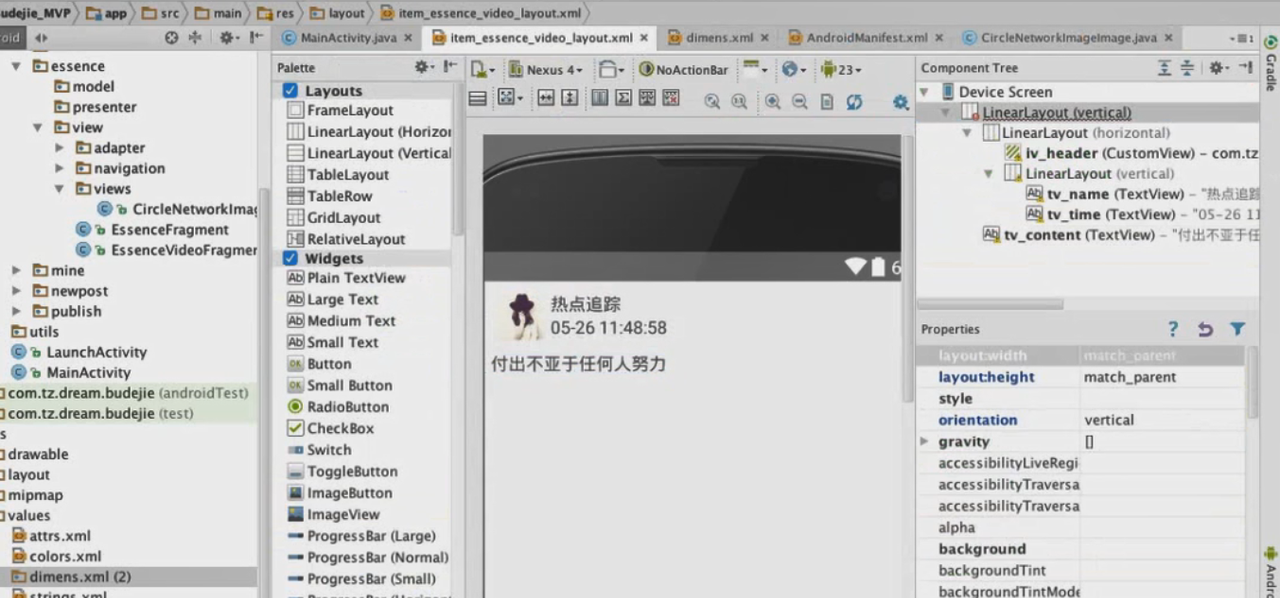The width and height of the screenshot is (1280, 598).
Task: Zoom in on the design canvas
Action: (772, 100)
